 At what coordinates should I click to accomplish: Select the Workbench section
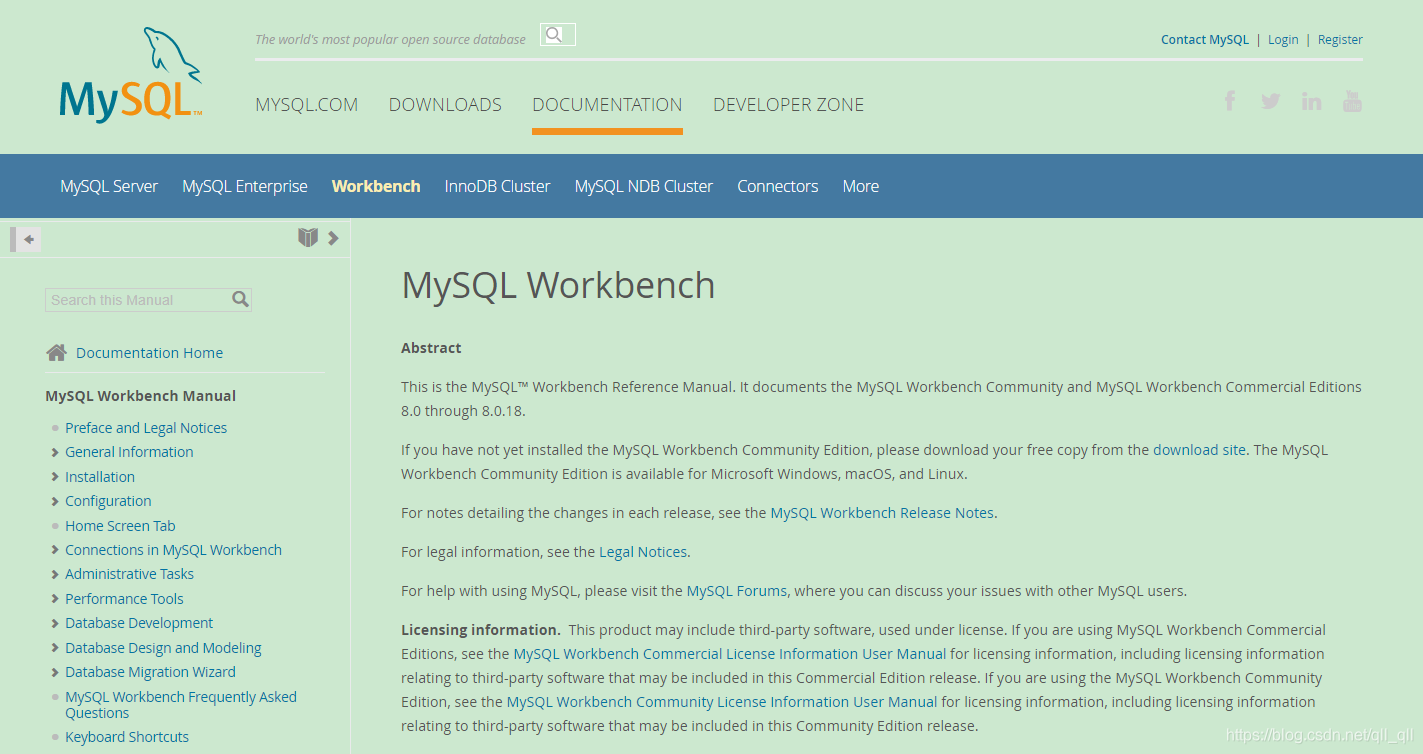click(376, 186)
